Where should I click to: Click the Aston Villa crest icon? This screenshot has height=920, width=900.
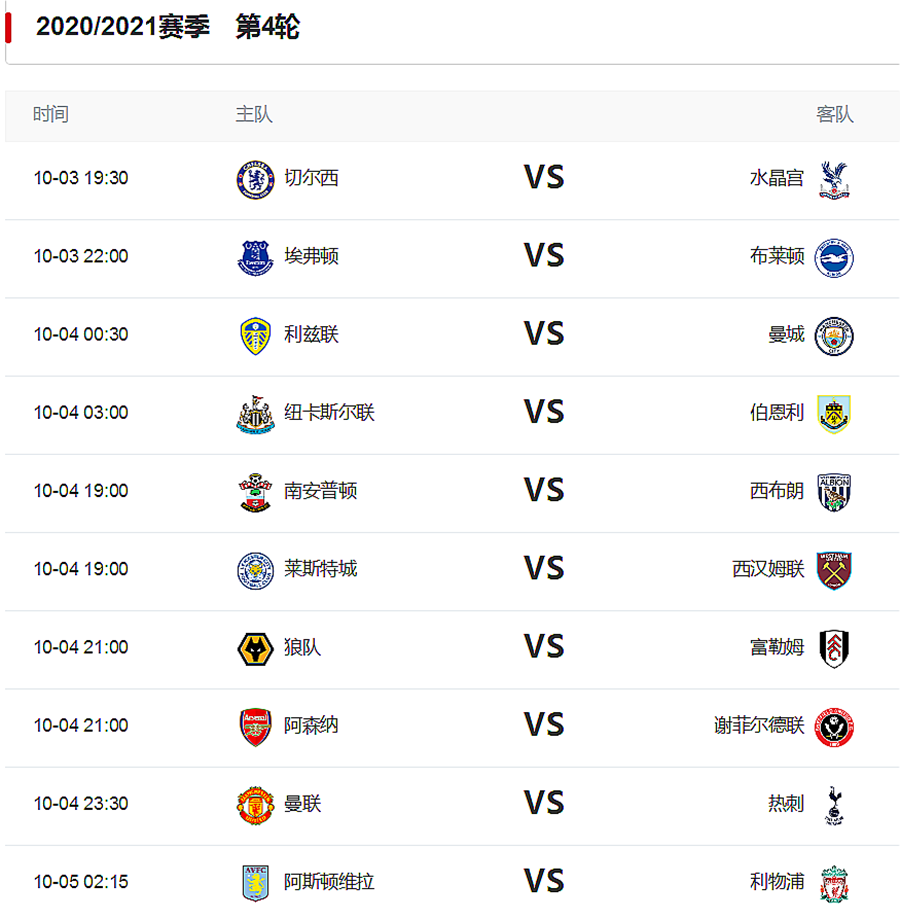254,883
